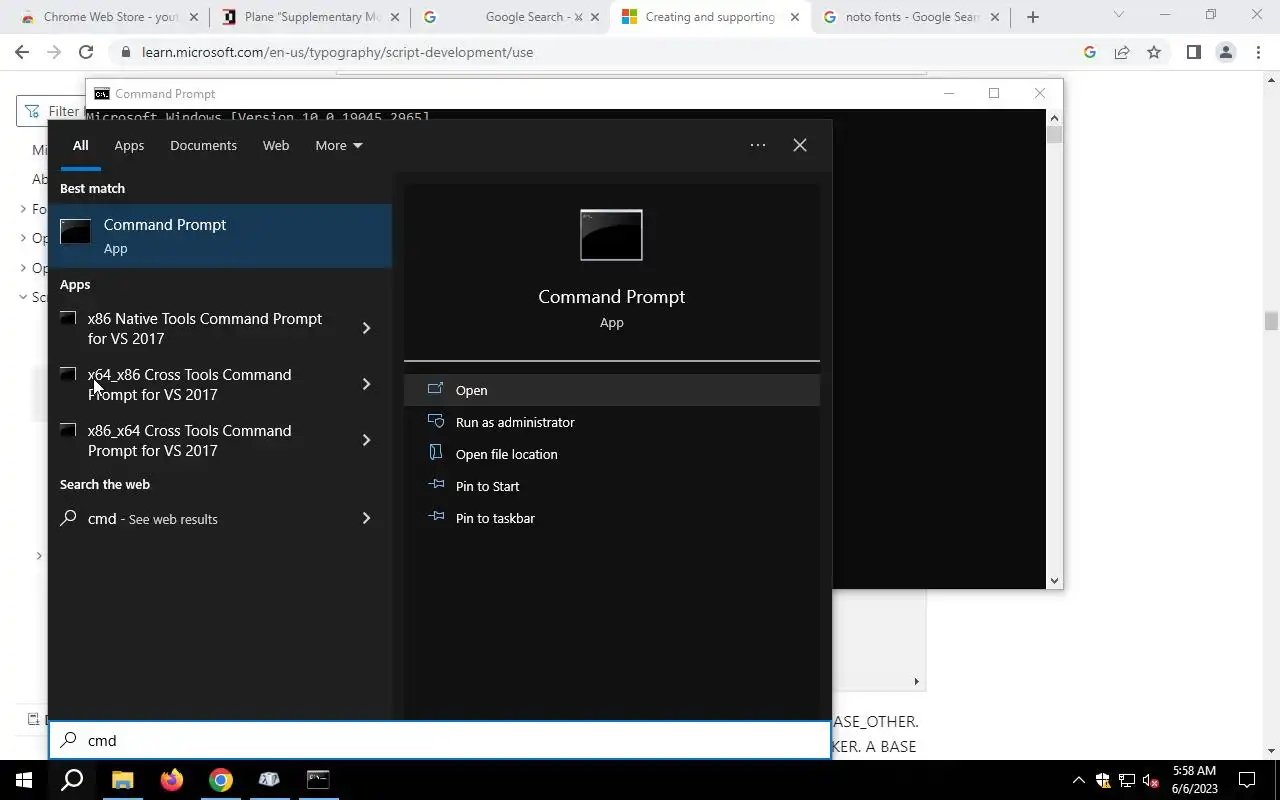
Task: Click Command Prompt window scrollbar down arrow
Action: tap(1054, 580)
